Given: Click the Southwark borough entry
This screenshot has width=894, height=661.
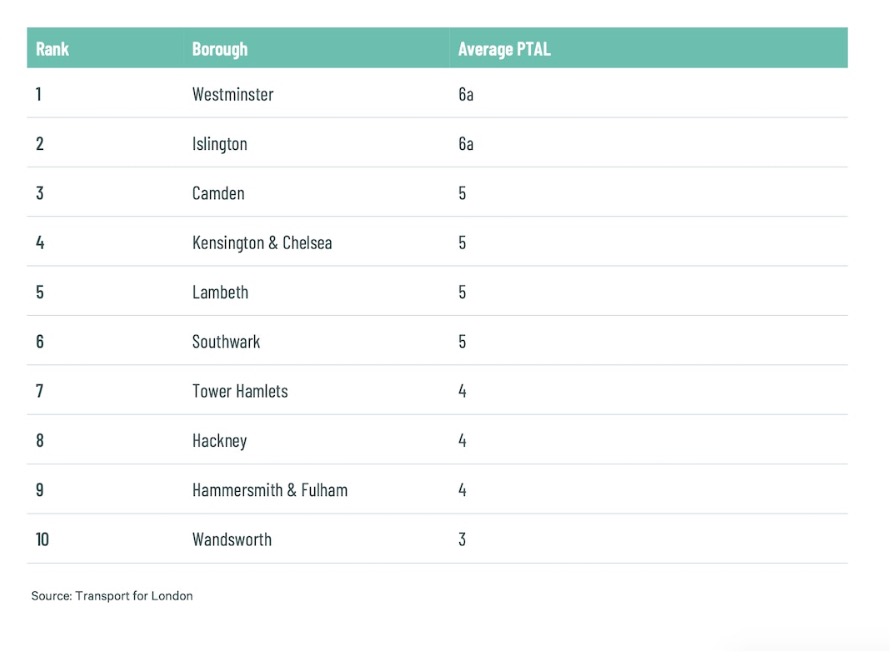Looking at the screenshot, I should tap(226, 342).
